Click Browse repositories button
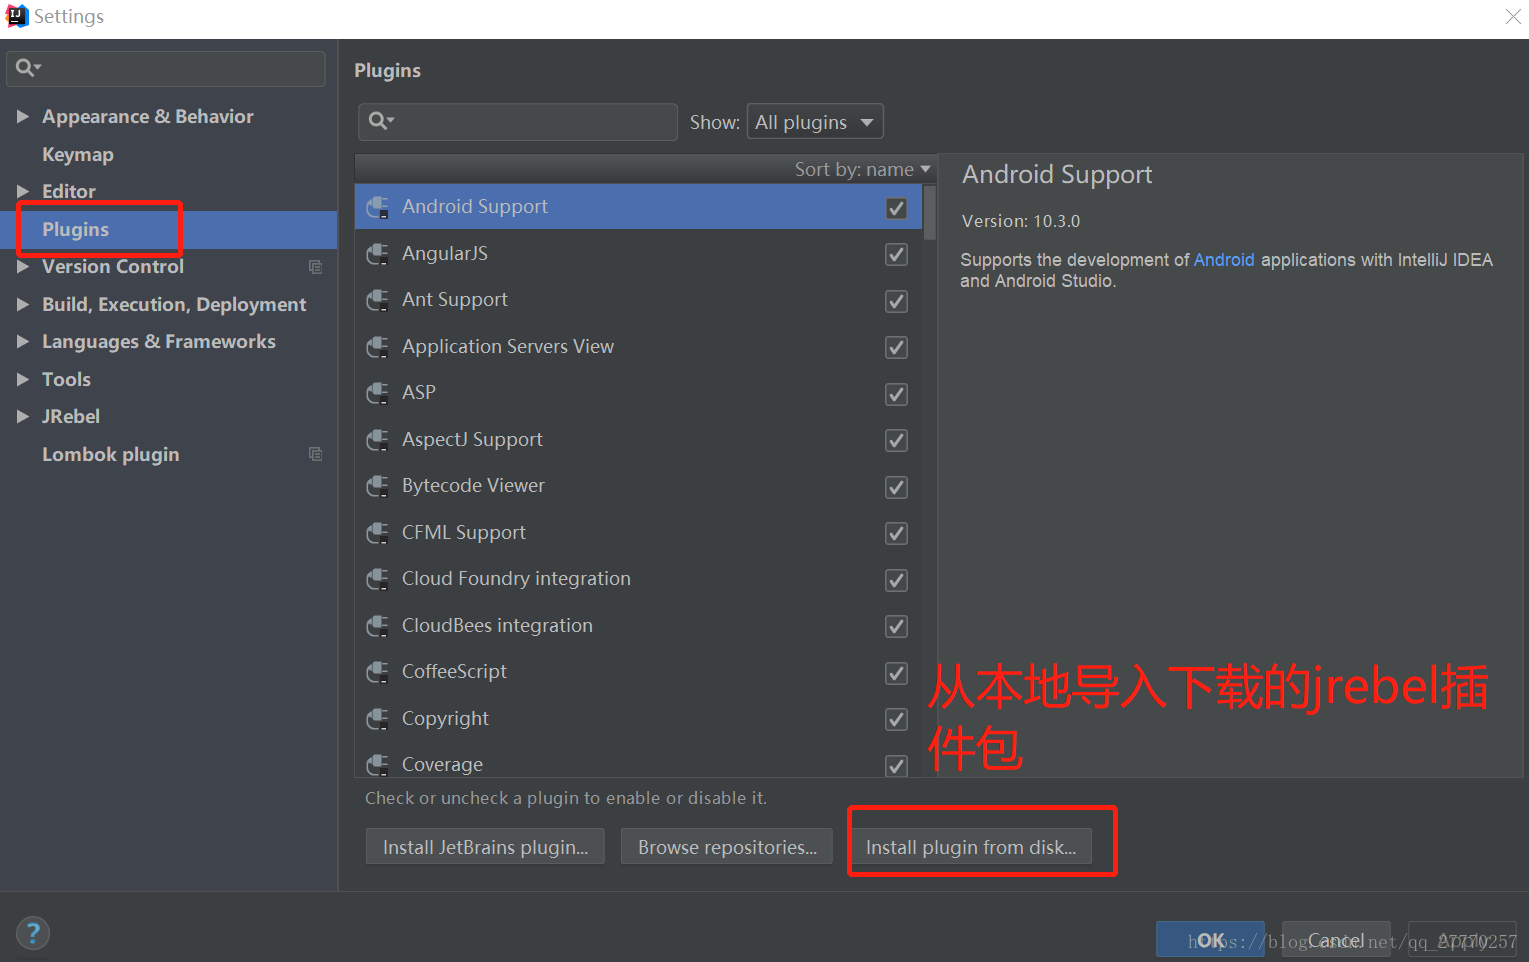 727,847
